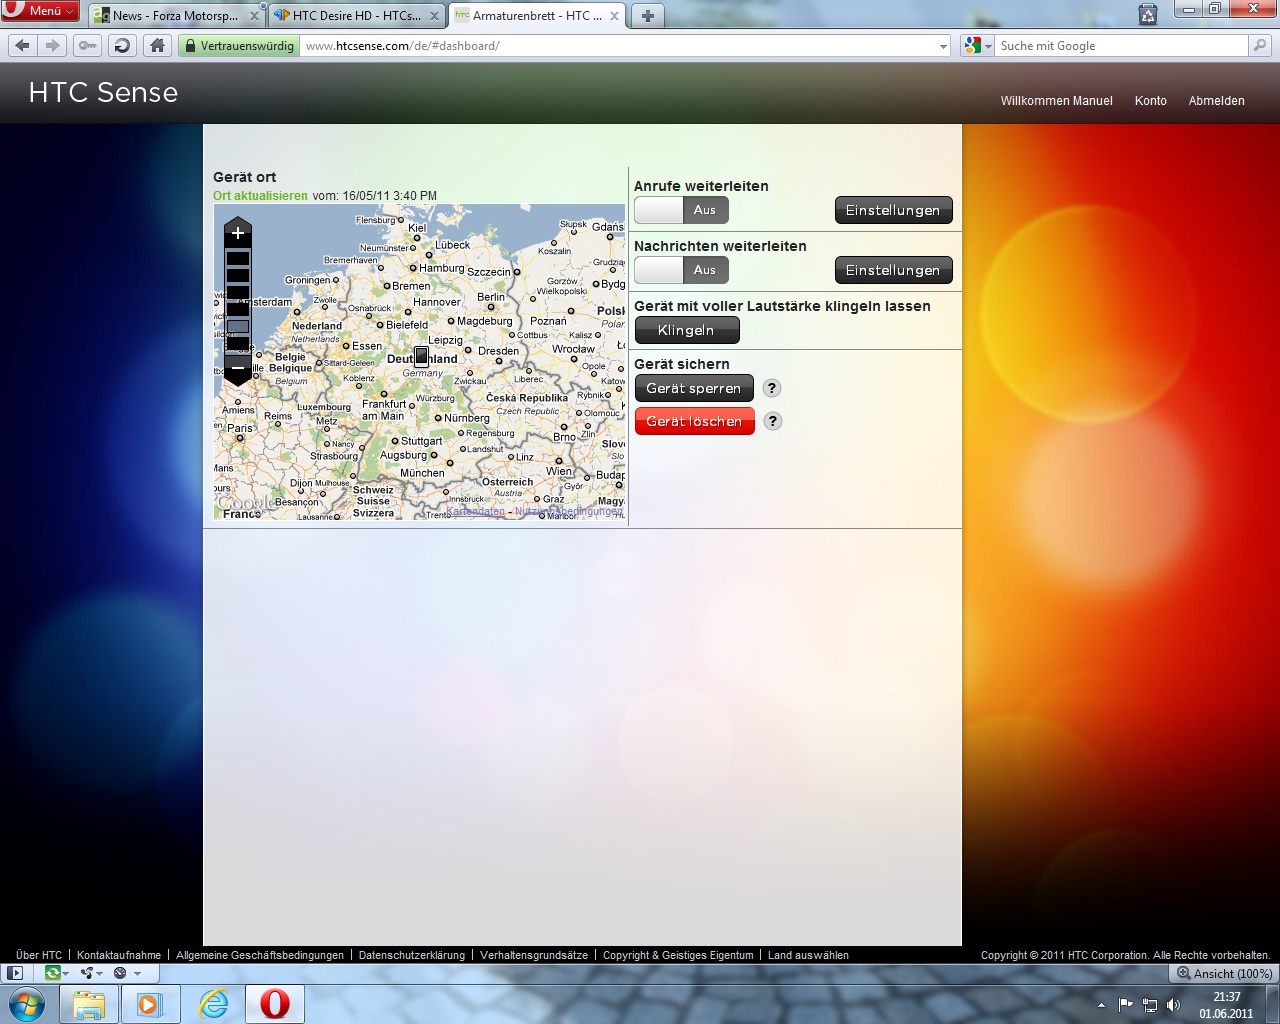The image size is (1280, 1024).
Task: Select the Opera icon in the taskbar
Action: click(x=275, y=1004)
